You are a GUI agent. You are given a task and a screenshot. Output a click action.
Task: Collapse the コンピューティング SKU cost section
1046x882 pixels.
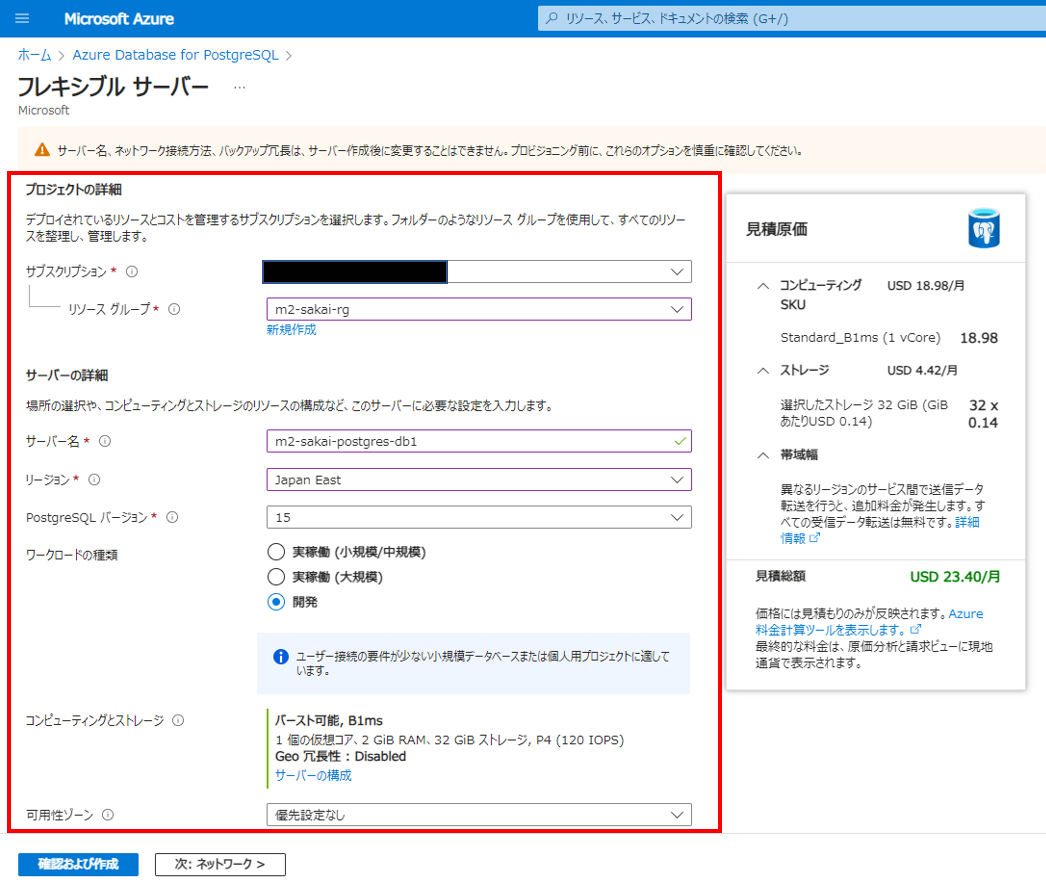[763, 286]
